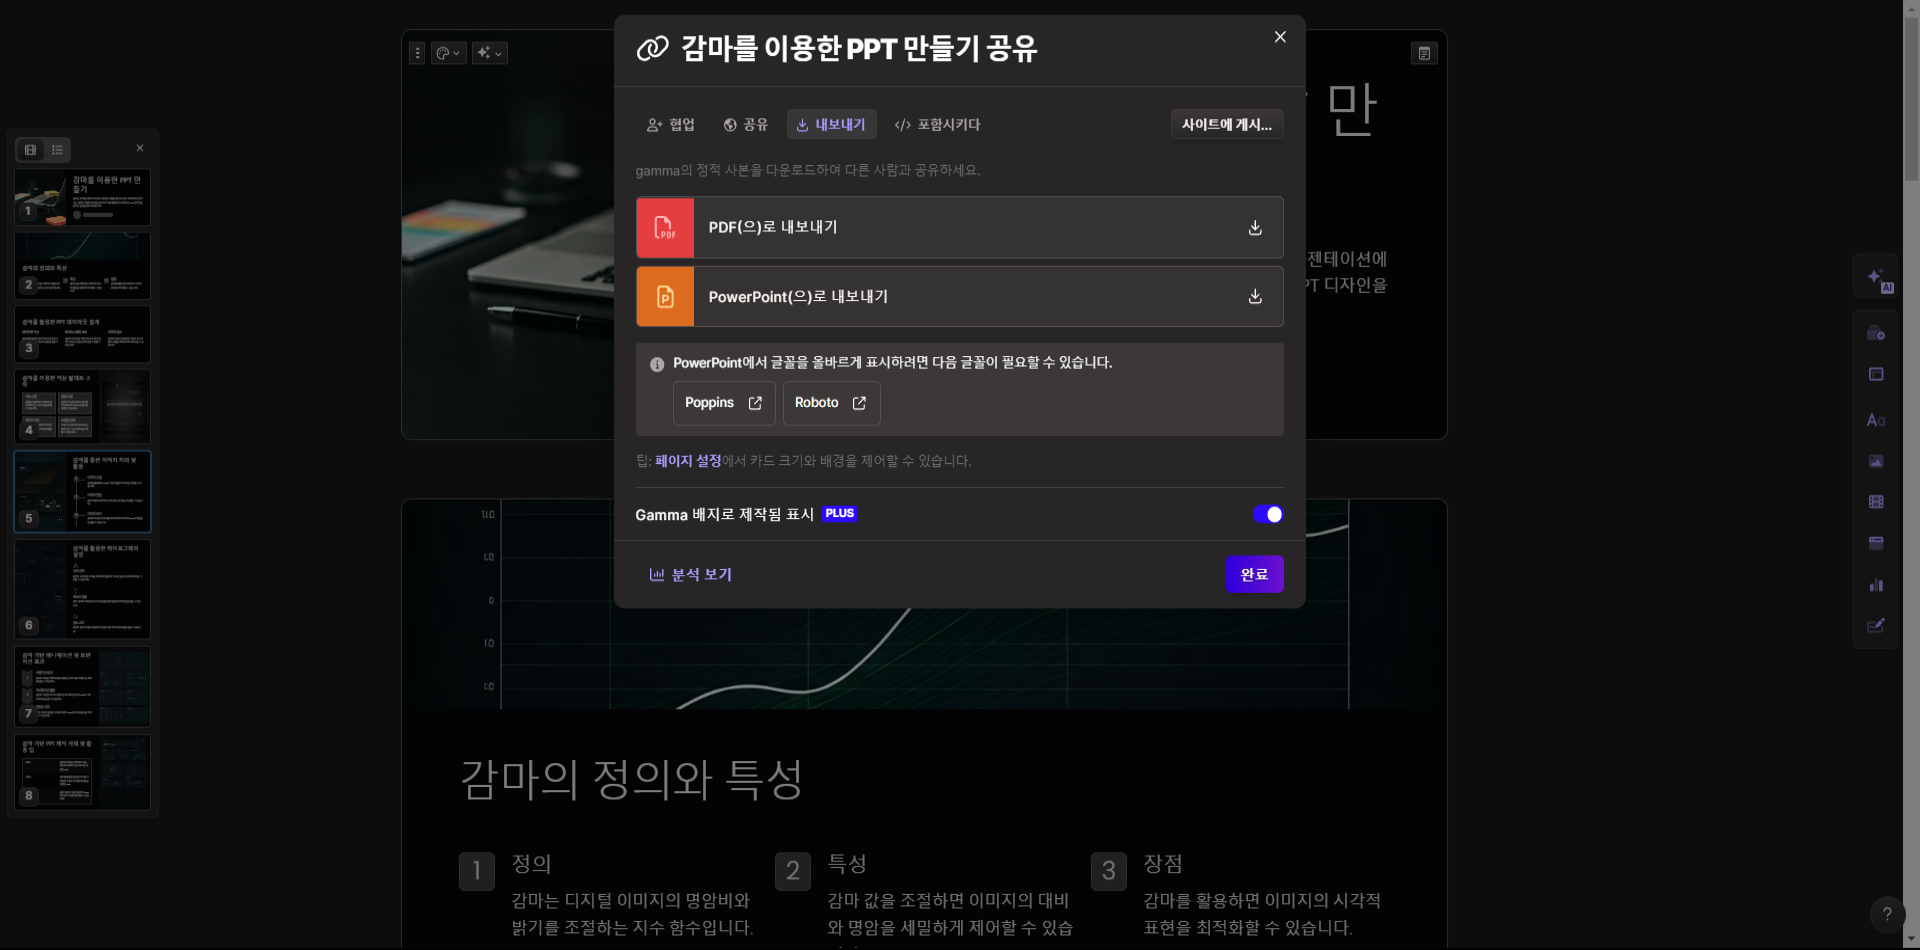Click the 완료 button
The height and width of the screenshot is (950, 1920).
pyautogui.click(x=1254, y=574)
